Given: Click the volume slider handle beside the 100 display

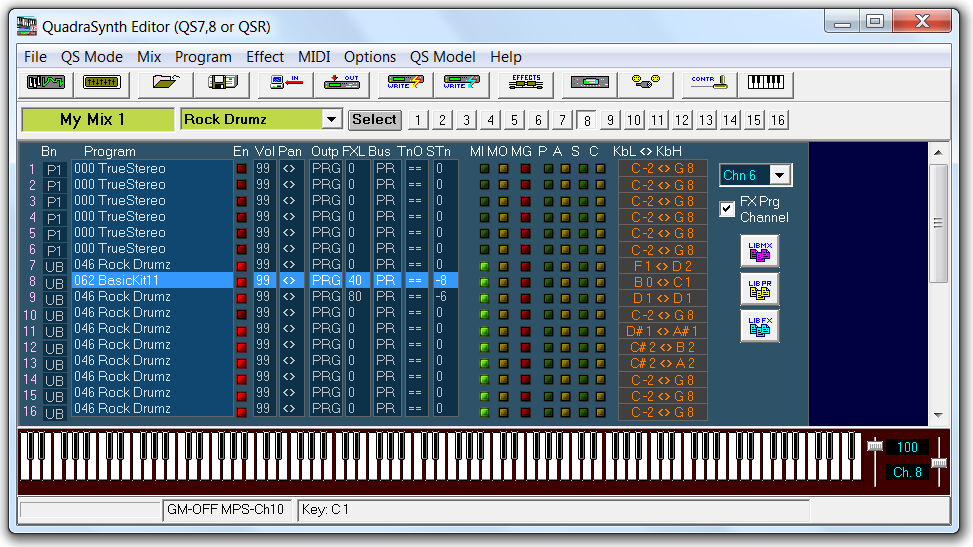Looking at the screenshot, I should (874, 446).
